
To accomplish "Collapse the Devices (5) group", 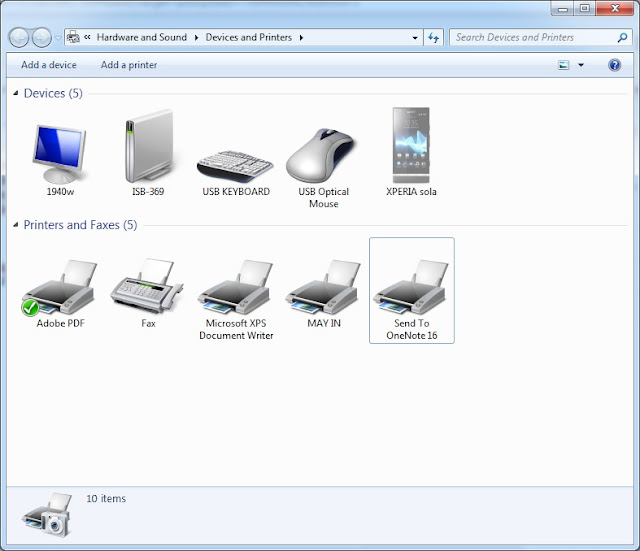I will click(x=16, y=93).
